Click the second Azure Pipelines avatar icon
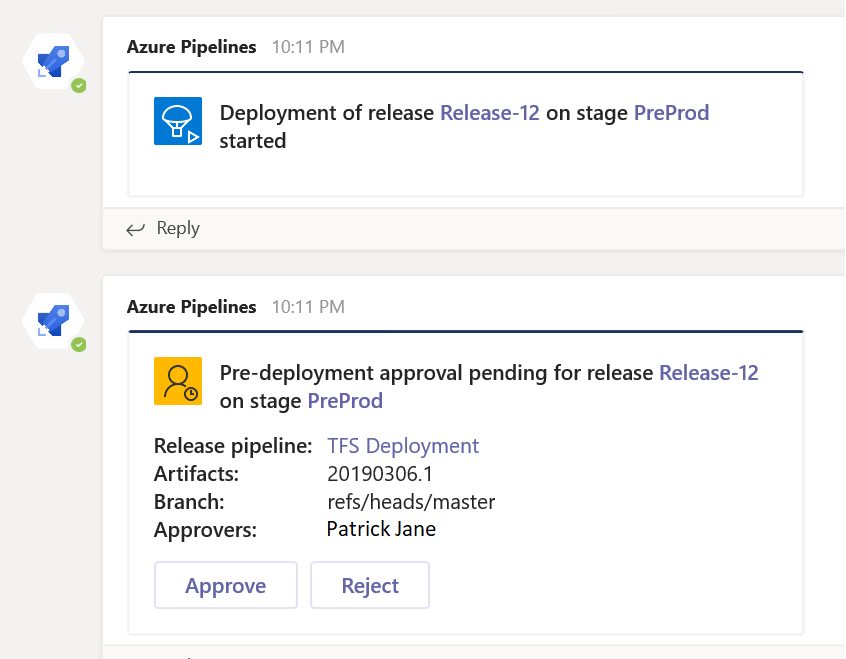Viewport: 846px width, 659px height. coord(52,321)
